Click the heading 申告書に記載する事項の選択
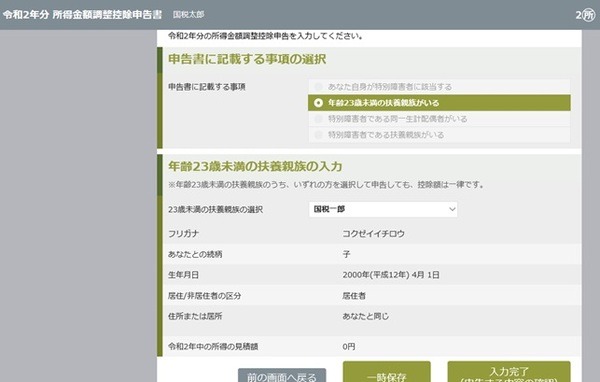Image resolution: width=600 pixels, height=382 pixels. point(247,59)
